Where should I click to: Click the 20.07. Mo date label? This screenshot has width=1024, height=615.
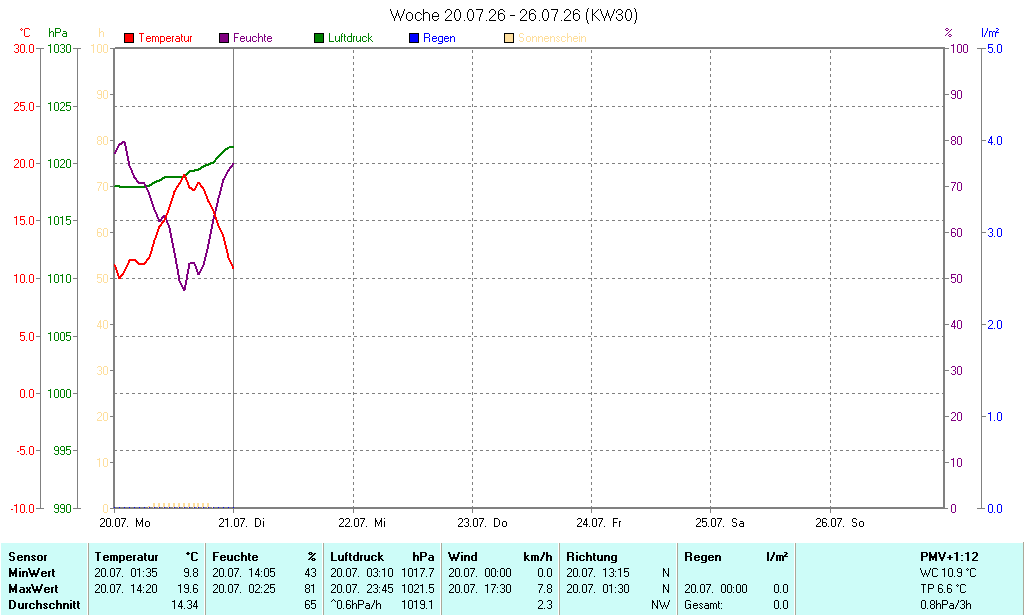point(125,522)
